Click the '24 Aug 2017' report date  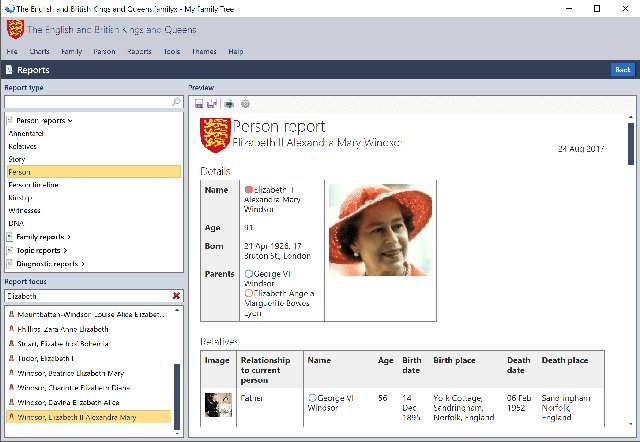tap(581, 149)
